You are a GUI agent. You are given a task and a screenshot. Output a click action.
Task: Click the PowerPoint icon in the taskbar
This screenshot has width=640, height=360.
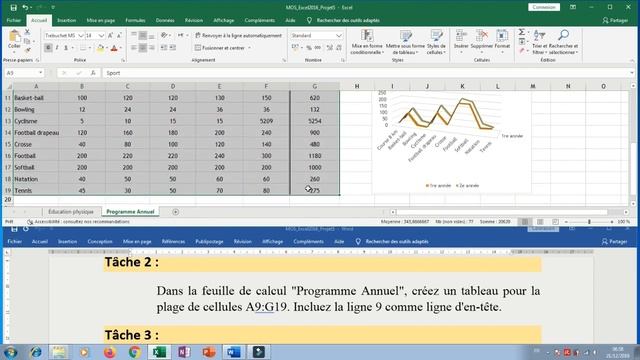(x=209, y=352)
